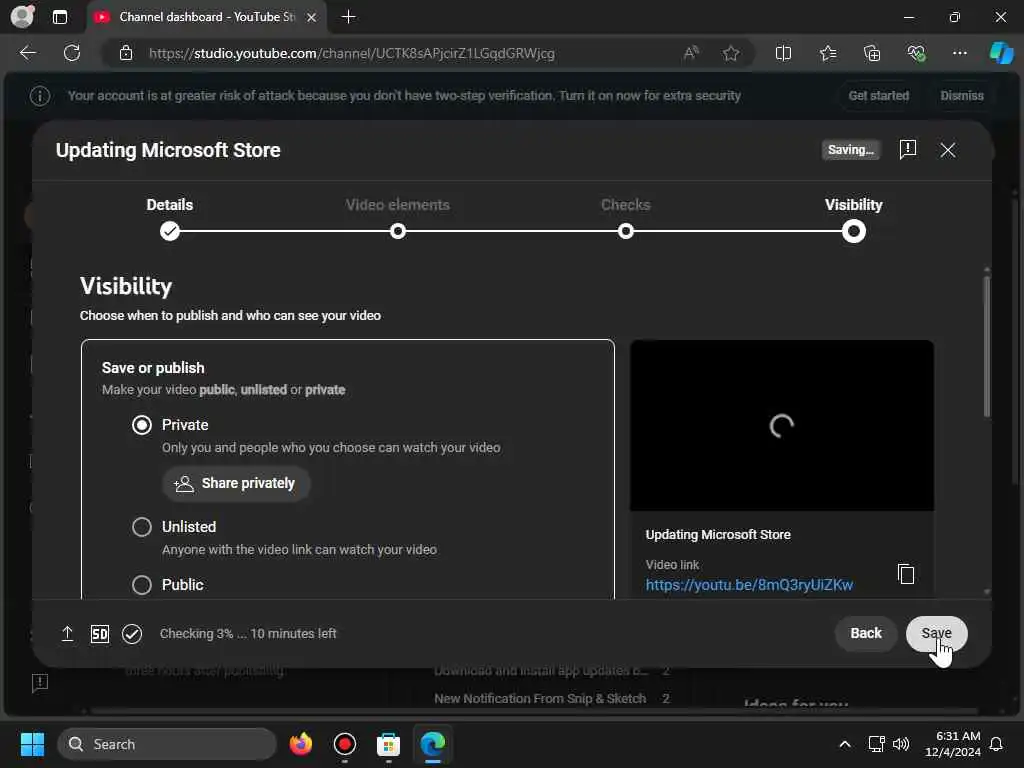The image size is (1024, 768).
Task: Open Firefox from the taskbar
Action: (300, 744)
